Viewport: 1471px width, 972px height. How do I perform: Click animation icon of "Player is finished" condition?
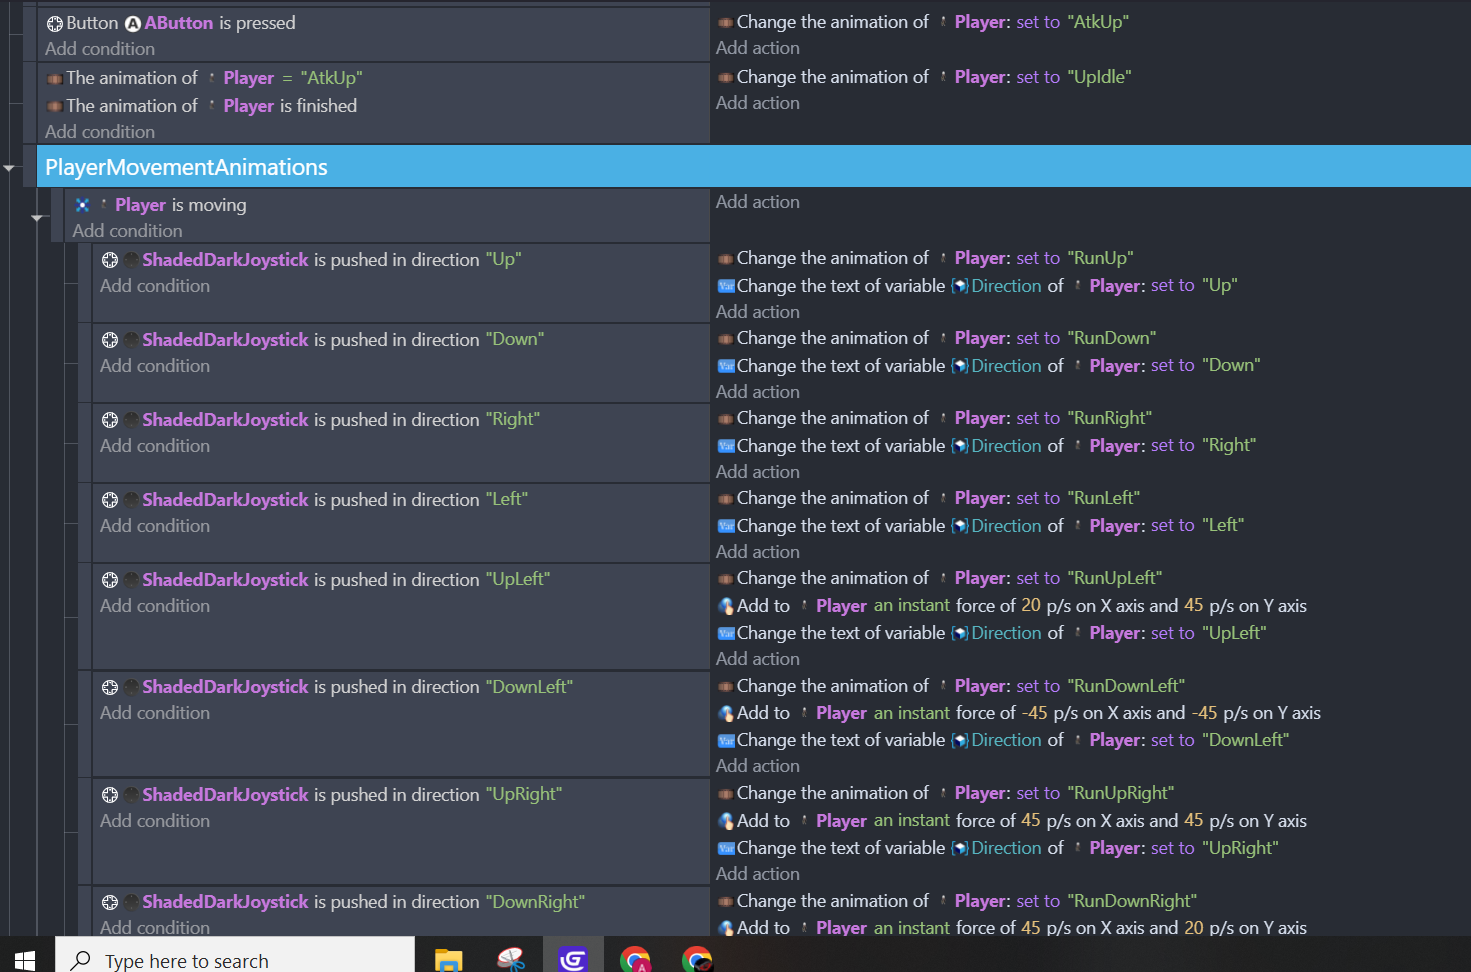(55, 106)
